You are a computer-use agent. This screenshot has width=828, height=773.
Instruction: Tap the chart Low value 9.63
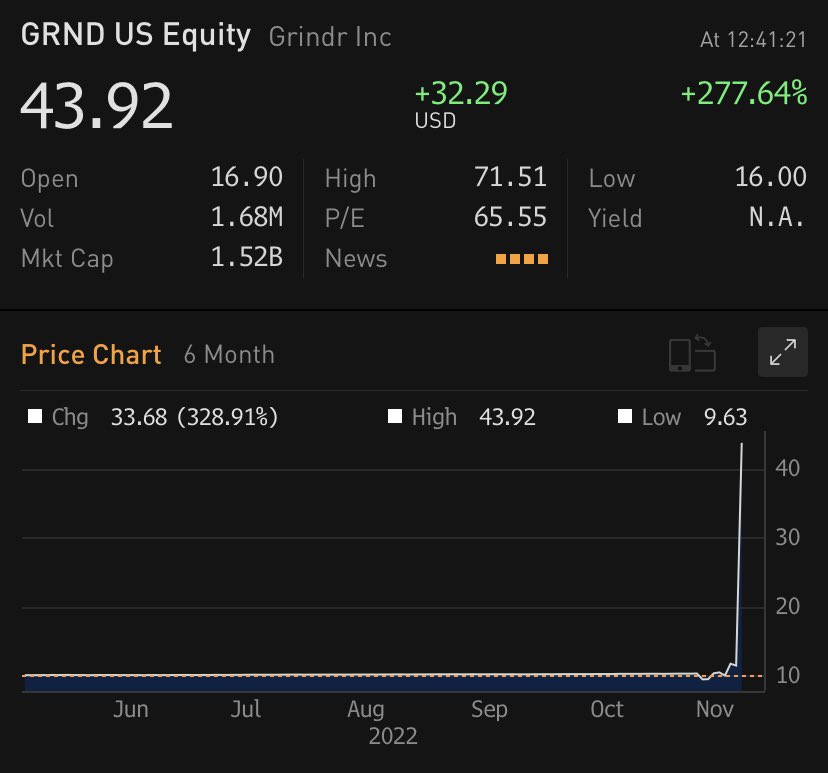pos(726,417)
